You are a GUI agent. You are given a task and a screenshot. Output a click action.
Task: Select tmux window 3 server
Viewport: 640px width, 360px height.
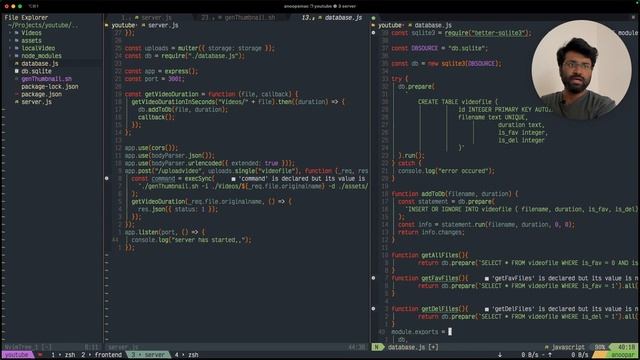[148, 355]
